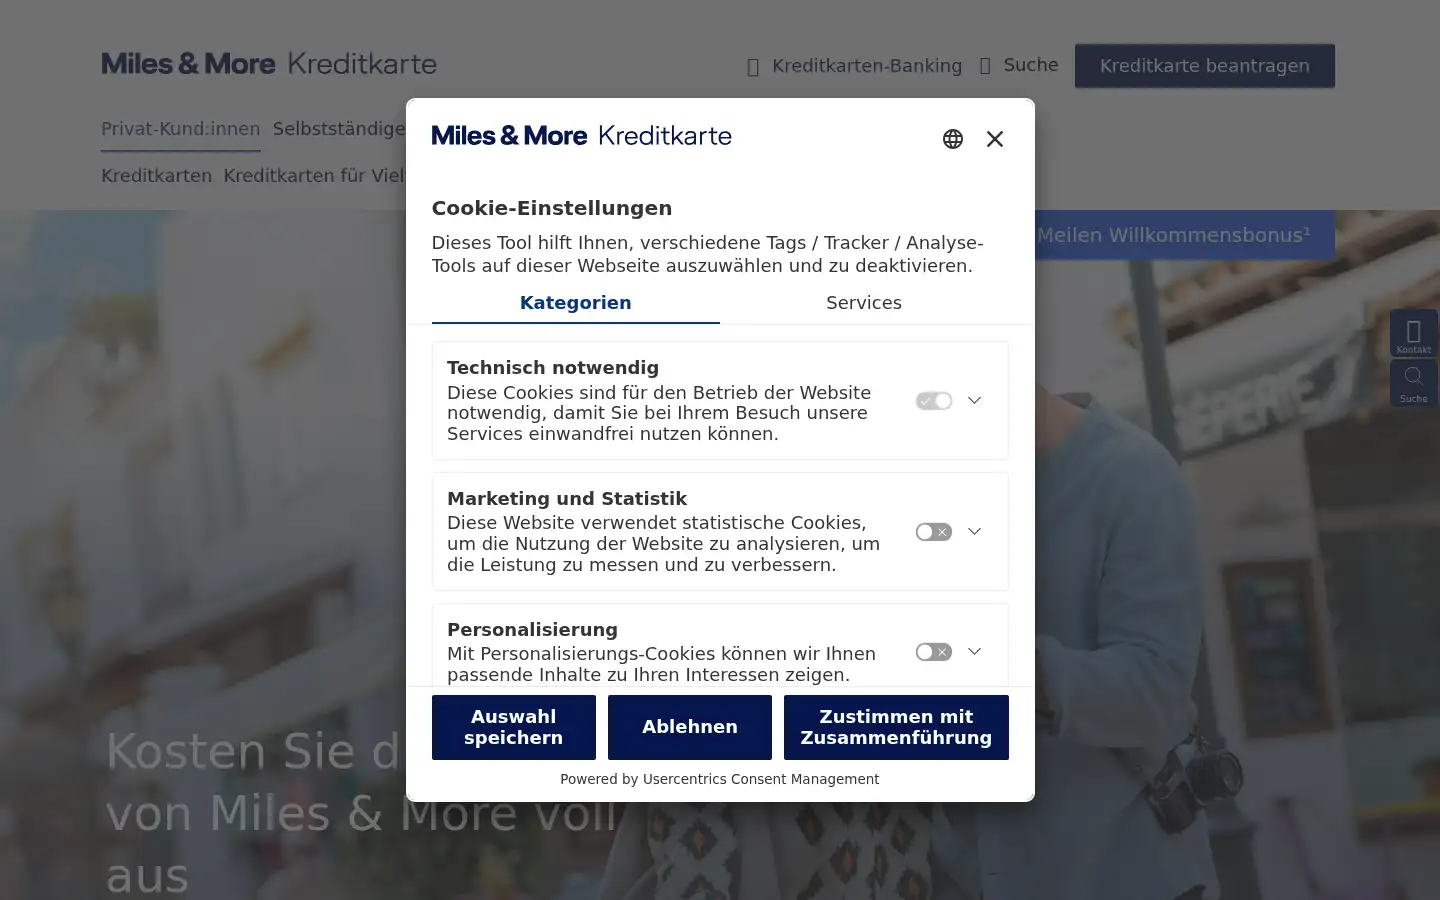Click Powered by Usercentrics Consent Management
This screenshot has height=900, width=1440.
[720, 779]
